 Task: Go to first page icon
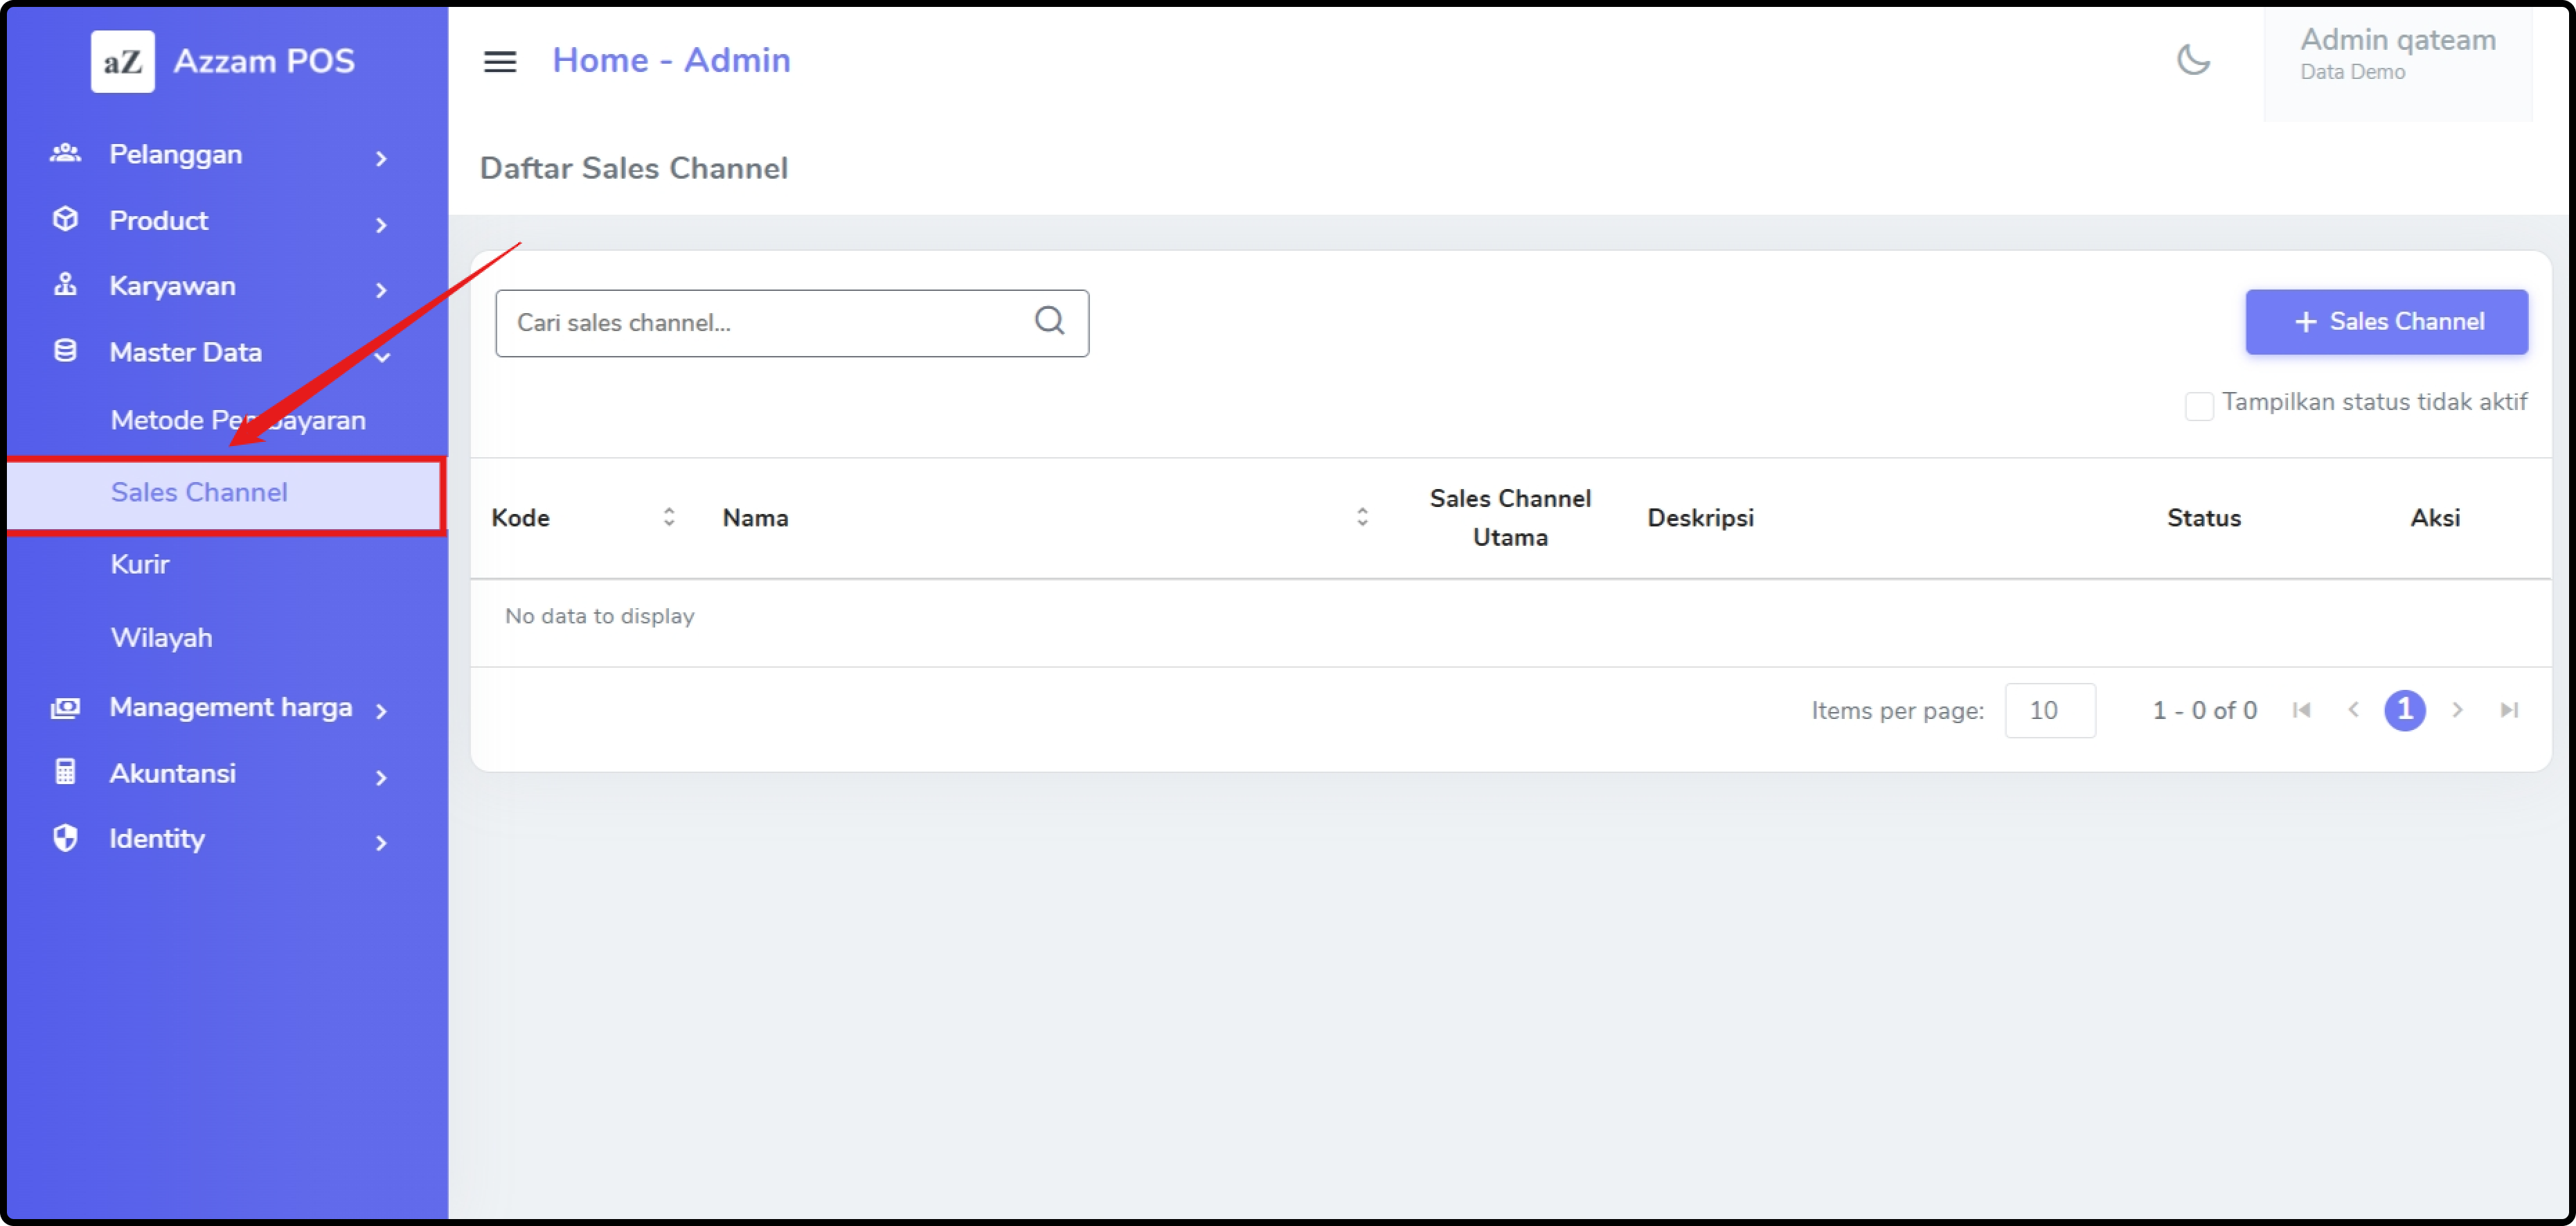[2301, 710]
